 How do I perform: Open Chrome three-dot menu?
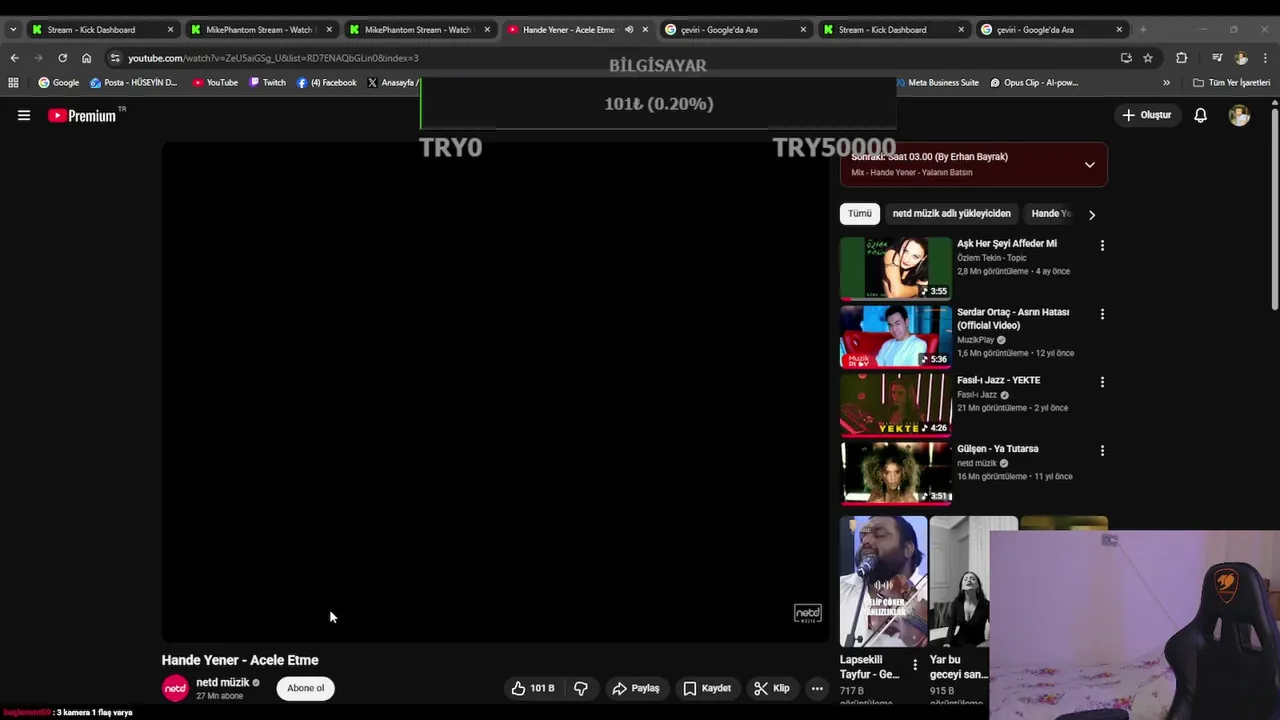[1265, 58]
